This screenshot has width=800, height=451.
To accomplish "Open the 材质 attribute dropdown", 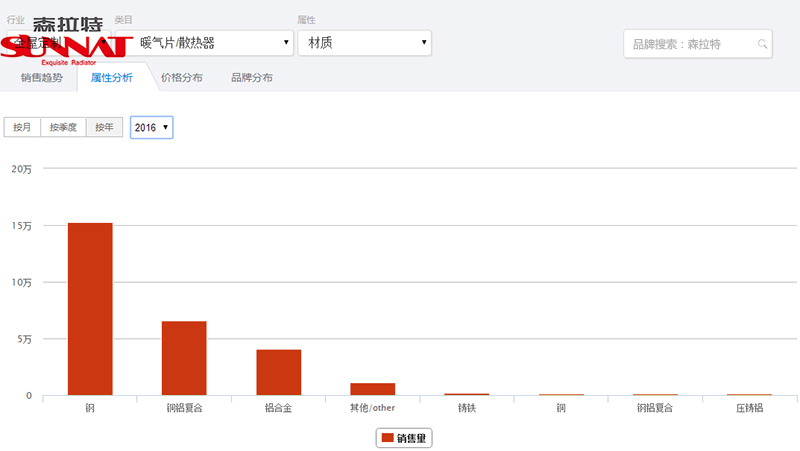I will coord(364,43).
